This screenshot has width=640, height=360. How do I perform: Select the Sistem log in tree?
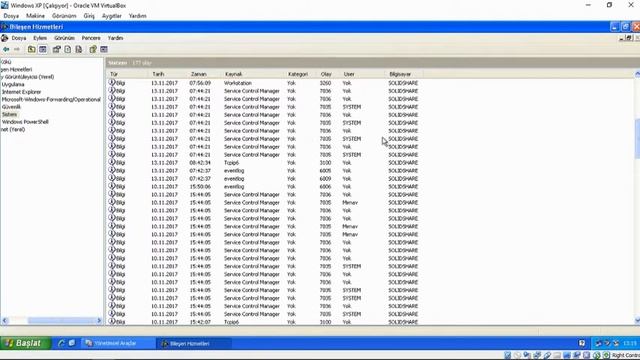click(x=9, y=114)
